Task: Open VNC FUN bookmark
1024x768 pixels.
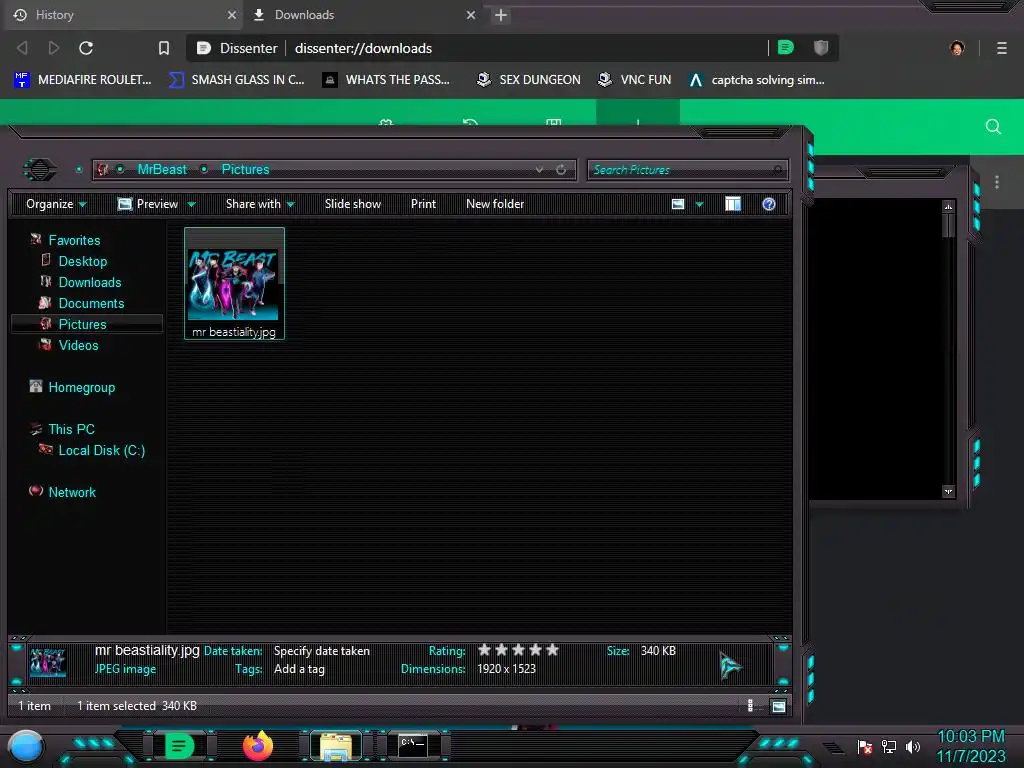Action: pos(635,80)
